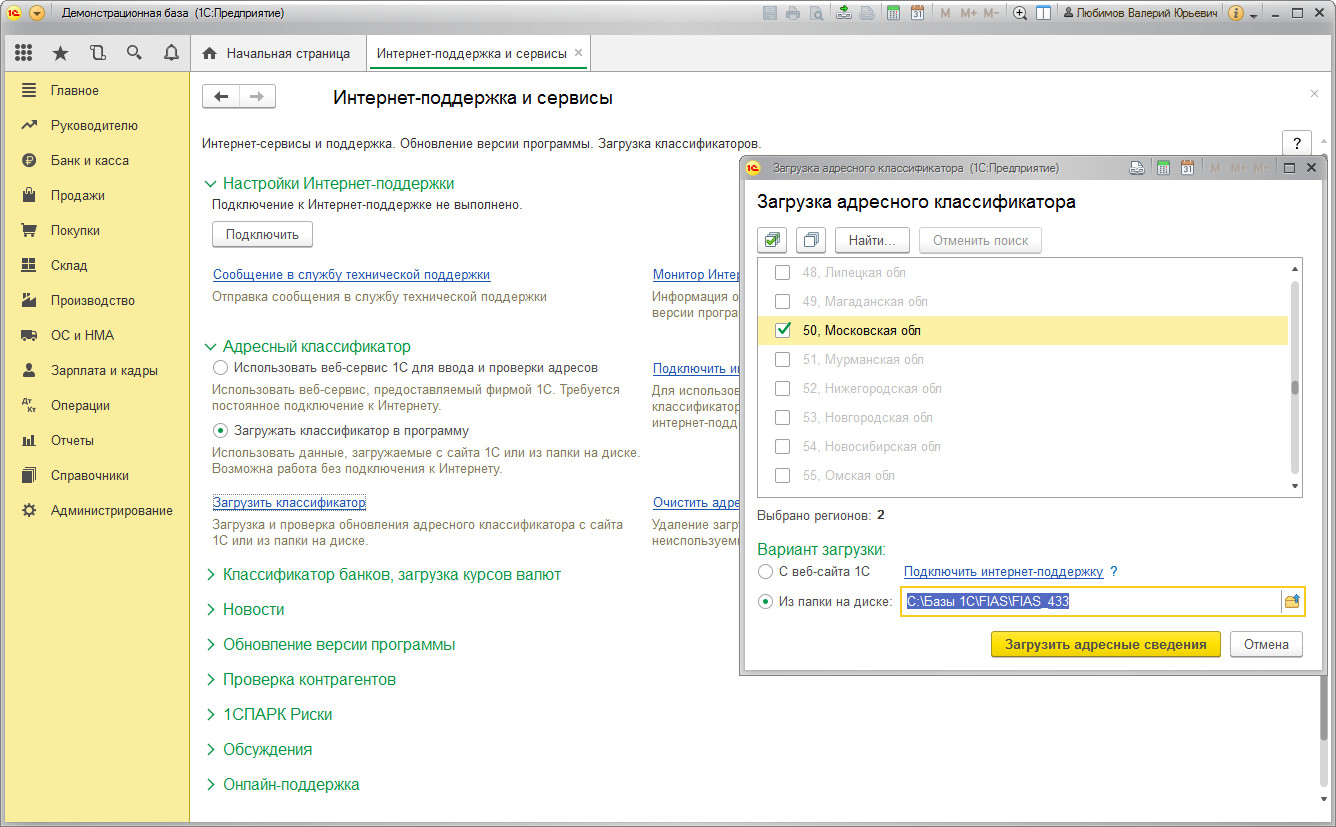Image resolution: width=1336 pixels, height=827 pixels.
Task: Toggle checkbox for 55, Омская обл
Action: (x=783, y=475)
